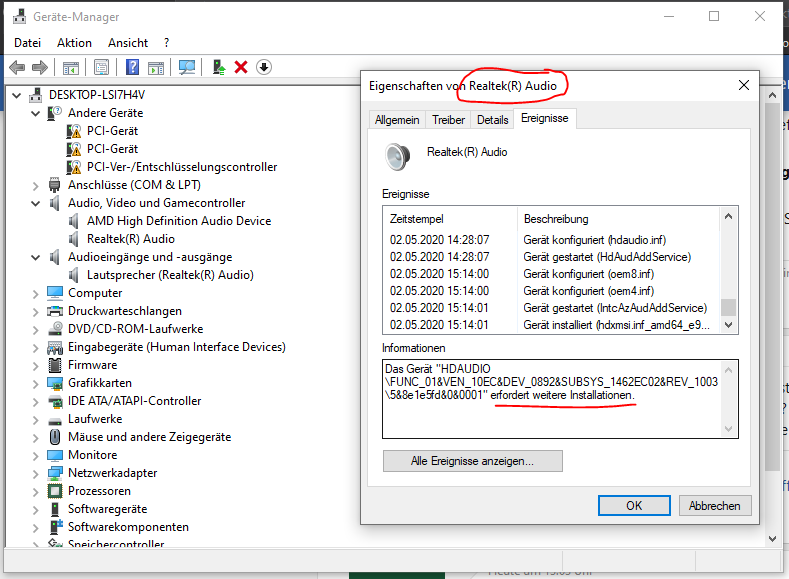Click Alle Ereignisse anzeigen button
The width and height of the screenshot is (789, 579).
472,461
